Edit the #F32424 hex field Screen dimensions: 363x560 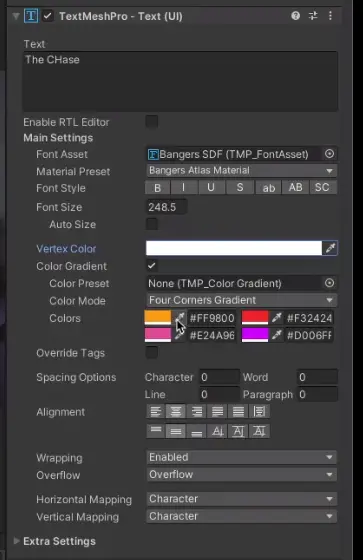coord(309,318)
